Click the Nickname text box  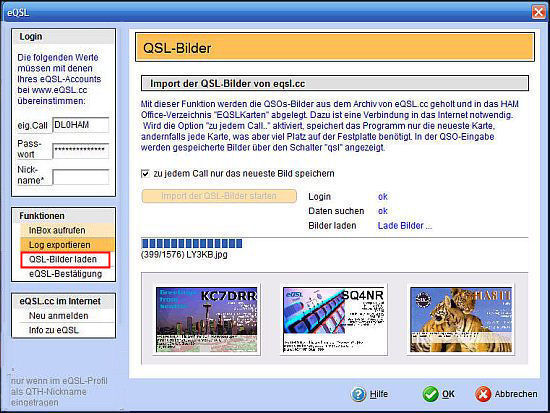pyautogui.click(x=81, y=176)
